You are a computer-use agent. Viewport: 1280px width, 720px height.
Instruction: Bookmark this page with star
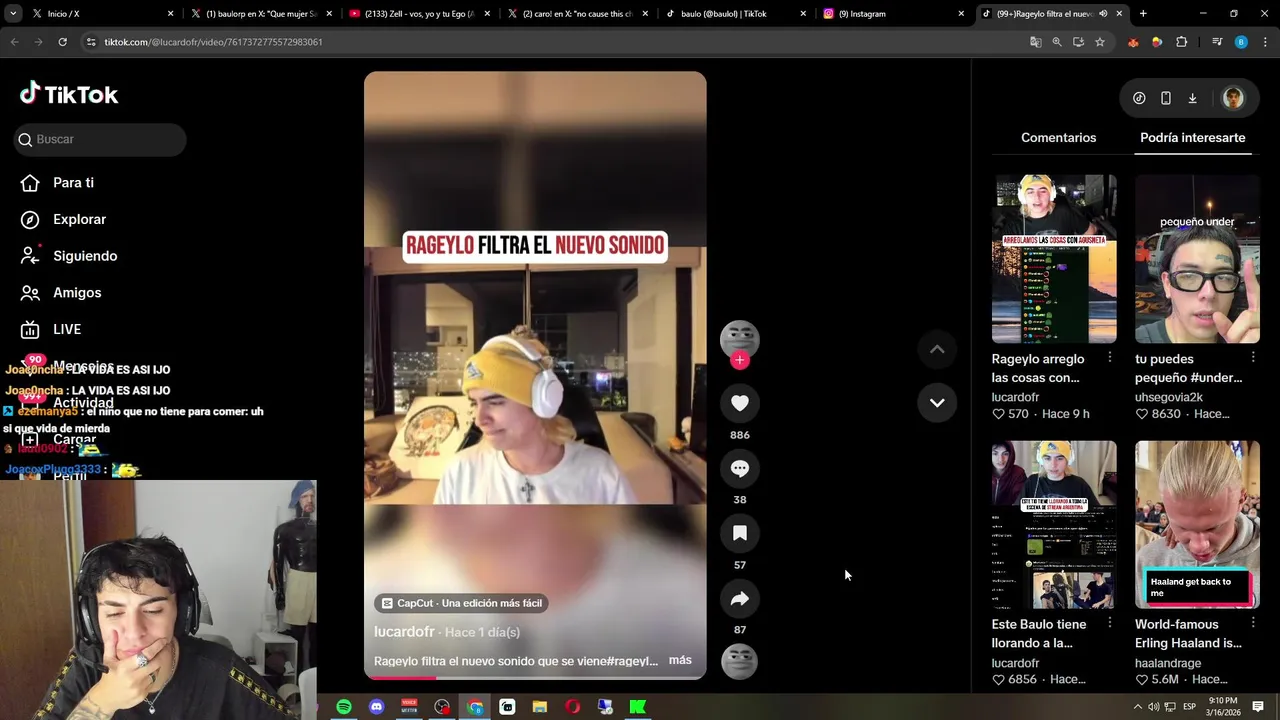tap(1100, 42)
